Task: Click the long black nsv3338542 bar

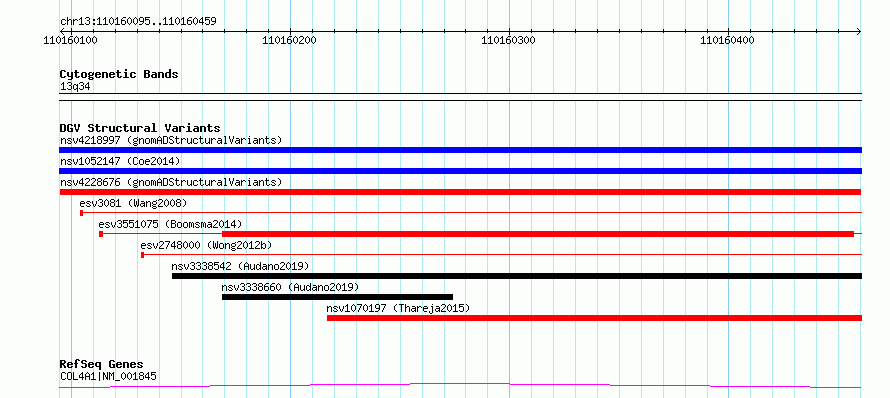Action: click(x=517, y=276)
